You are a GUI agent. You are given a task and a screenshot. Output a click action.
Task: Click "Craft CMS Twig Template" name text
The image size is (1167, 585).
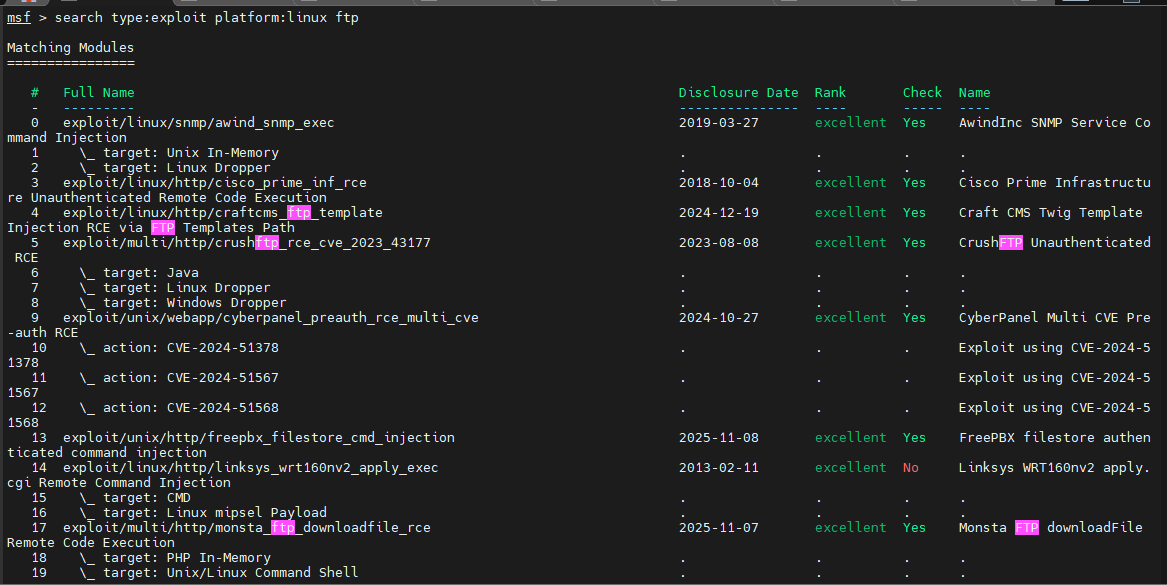[x=1050, y=213]
